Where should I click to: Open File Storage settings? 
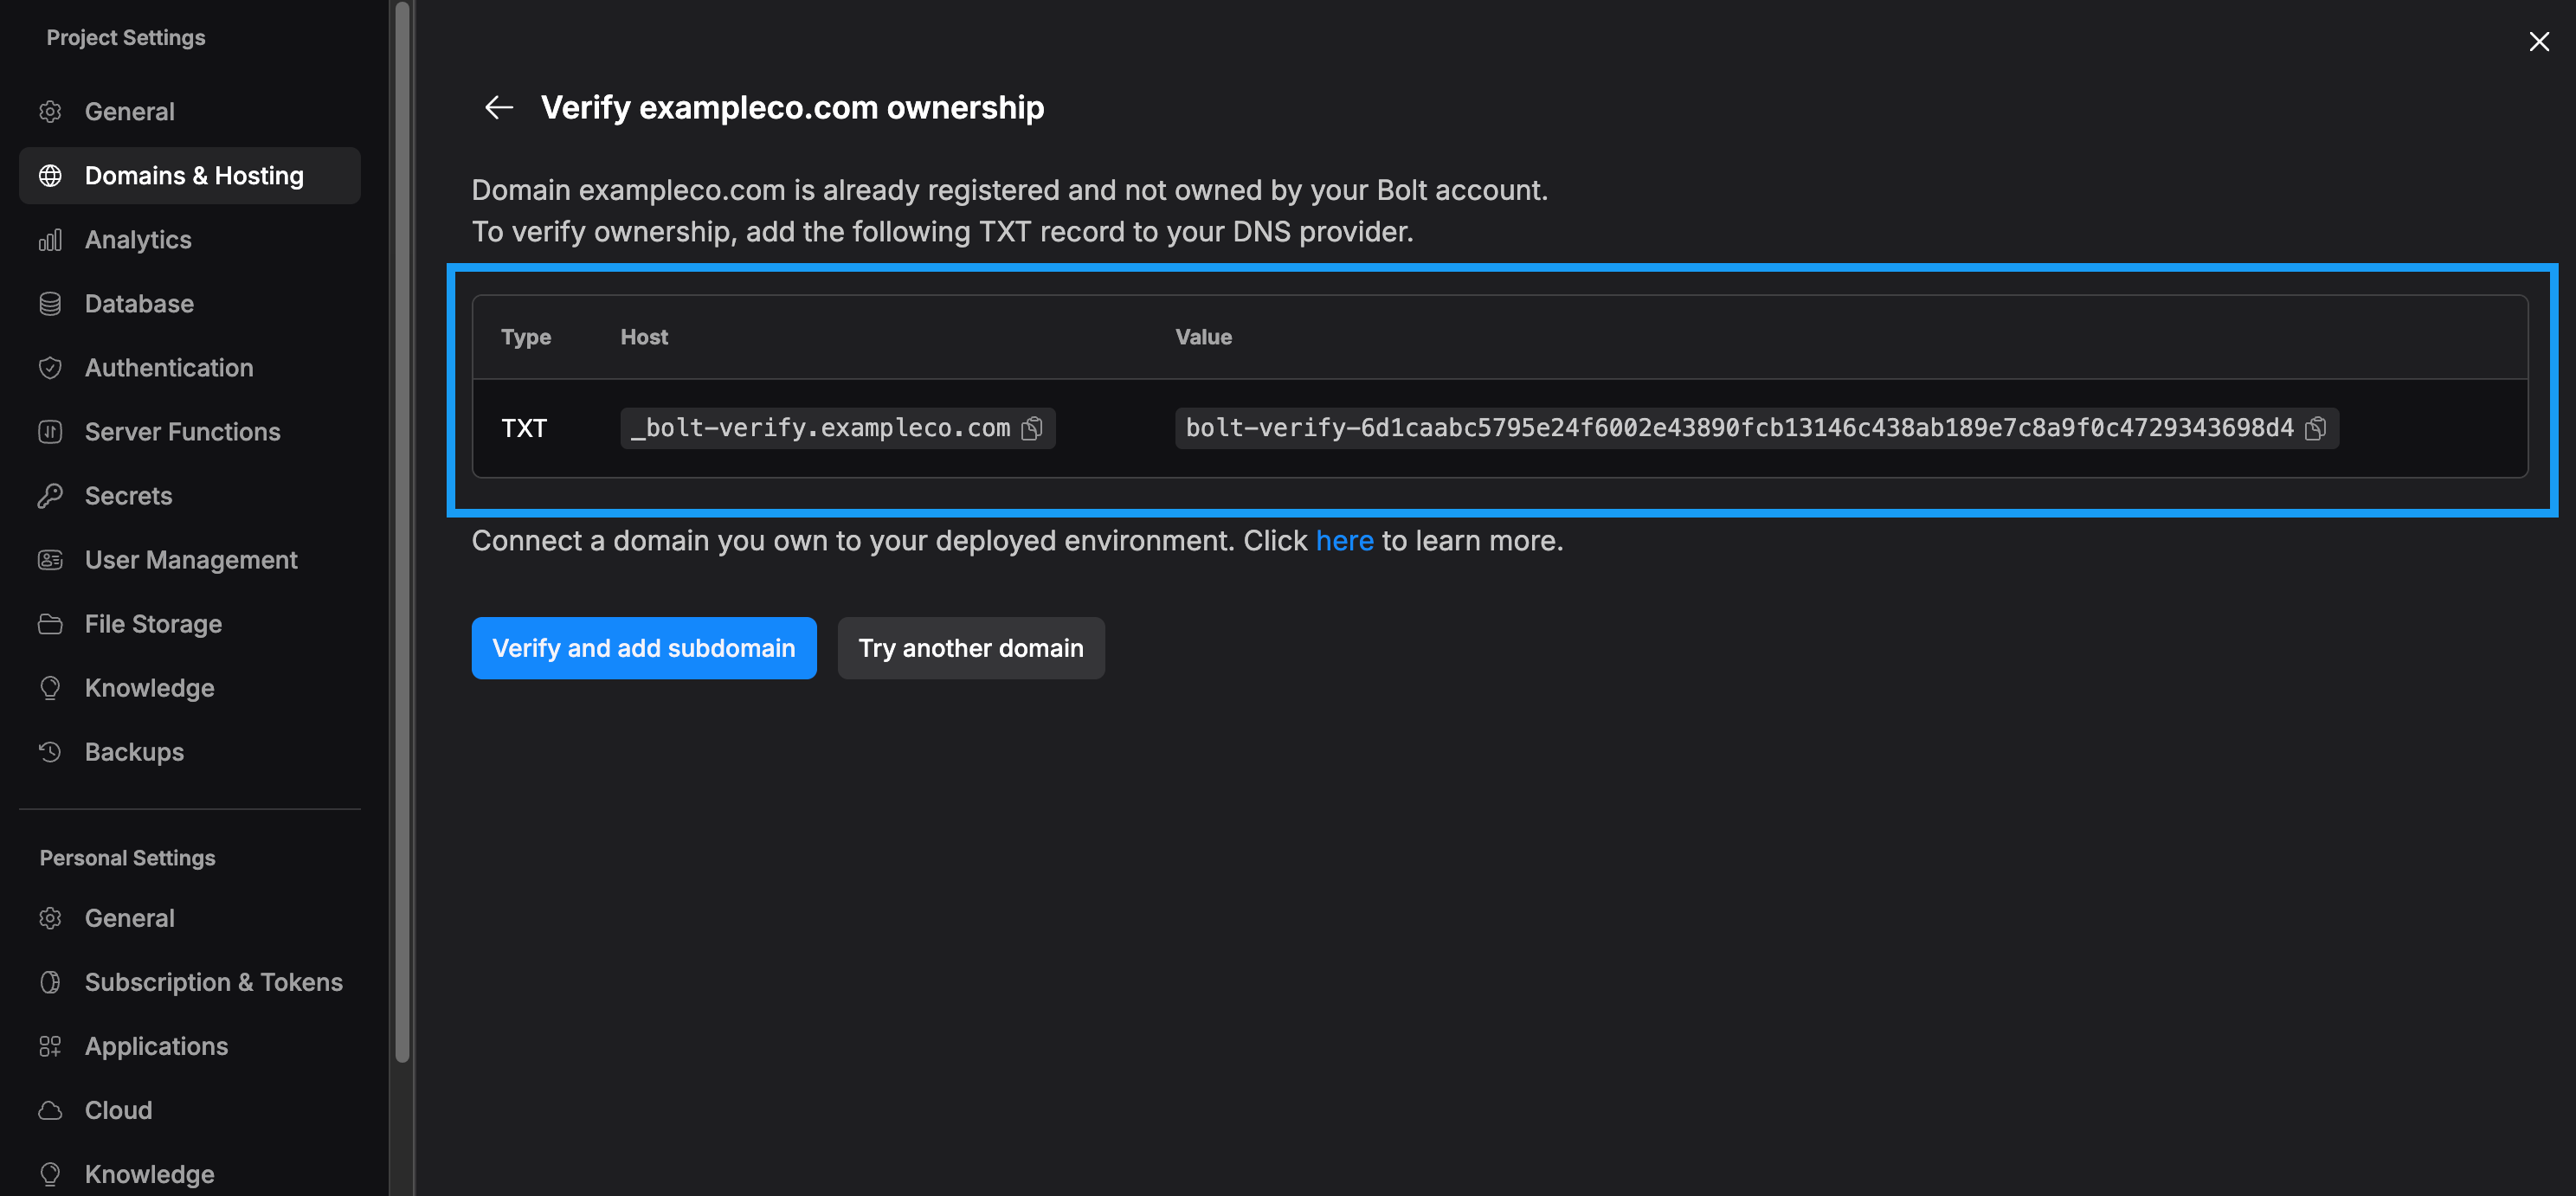pos(153,624)
